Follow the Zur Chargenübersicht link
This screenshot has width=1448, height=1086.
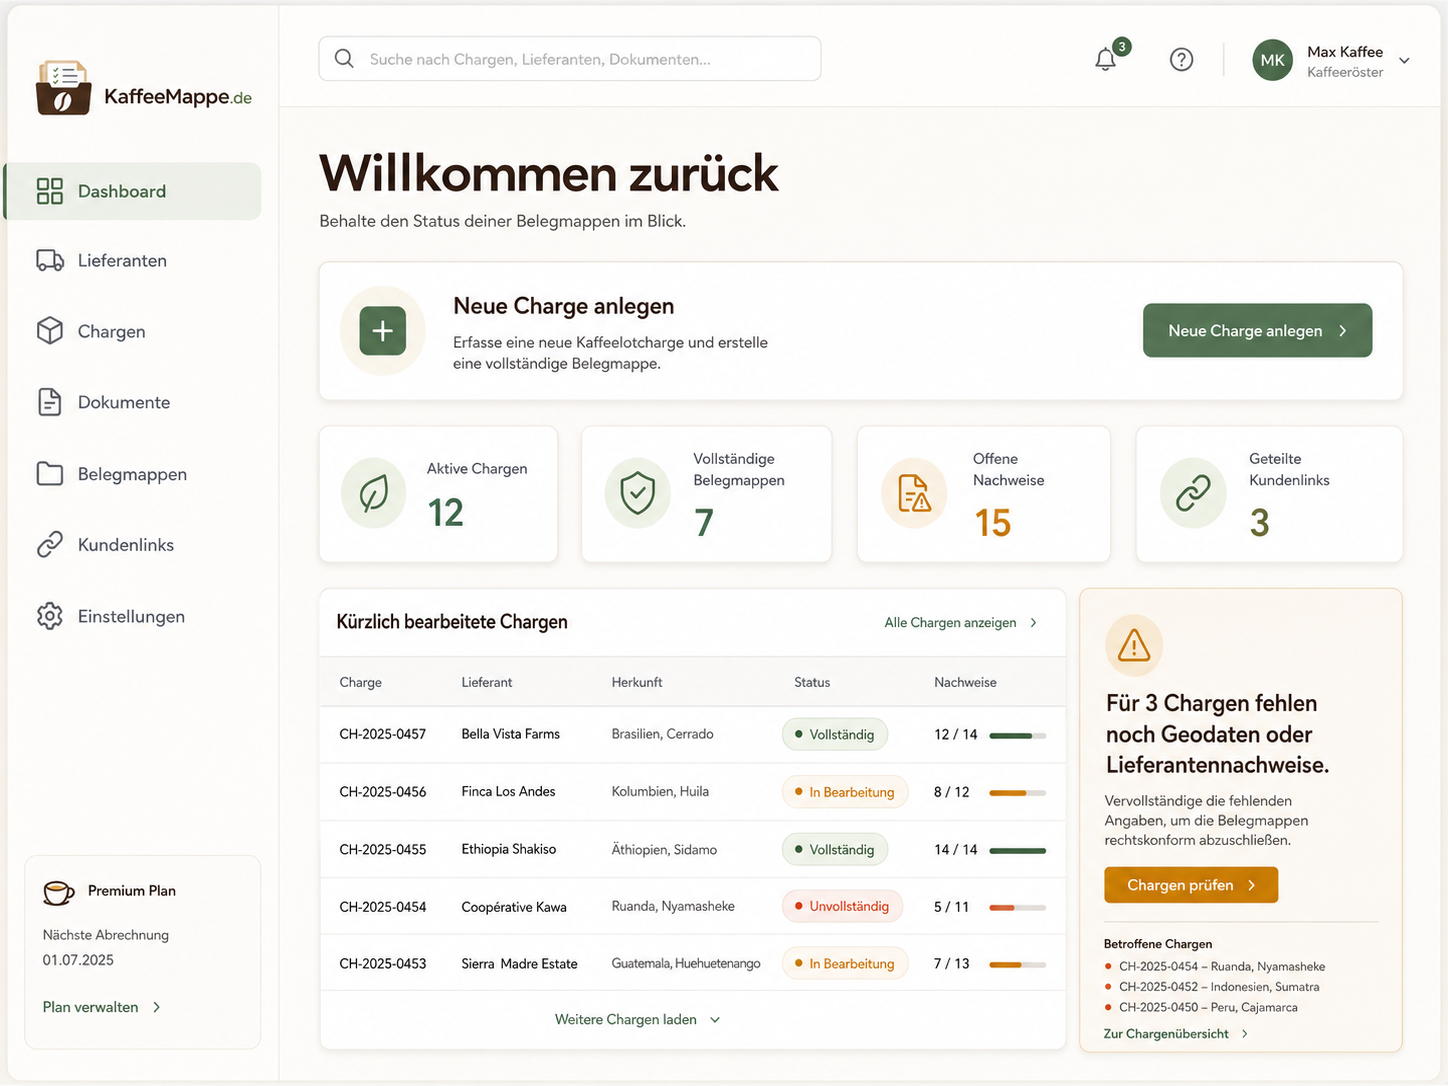click(1176, 1034)
